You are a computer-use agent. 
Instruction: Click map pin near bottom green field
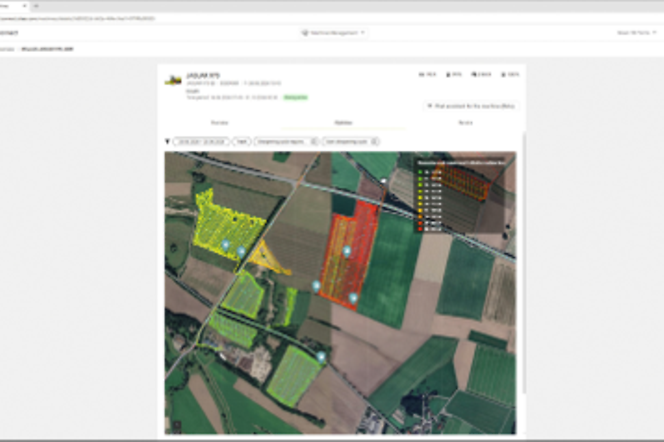click(321, 357)
